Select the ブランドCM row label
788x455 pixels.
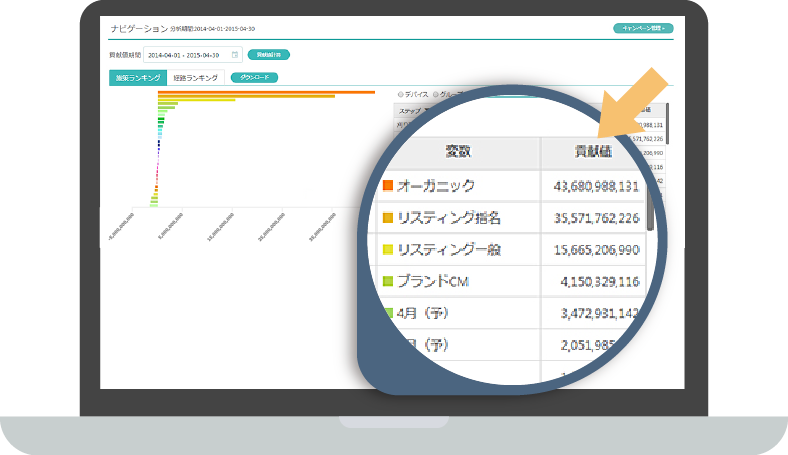coord(433,282)
